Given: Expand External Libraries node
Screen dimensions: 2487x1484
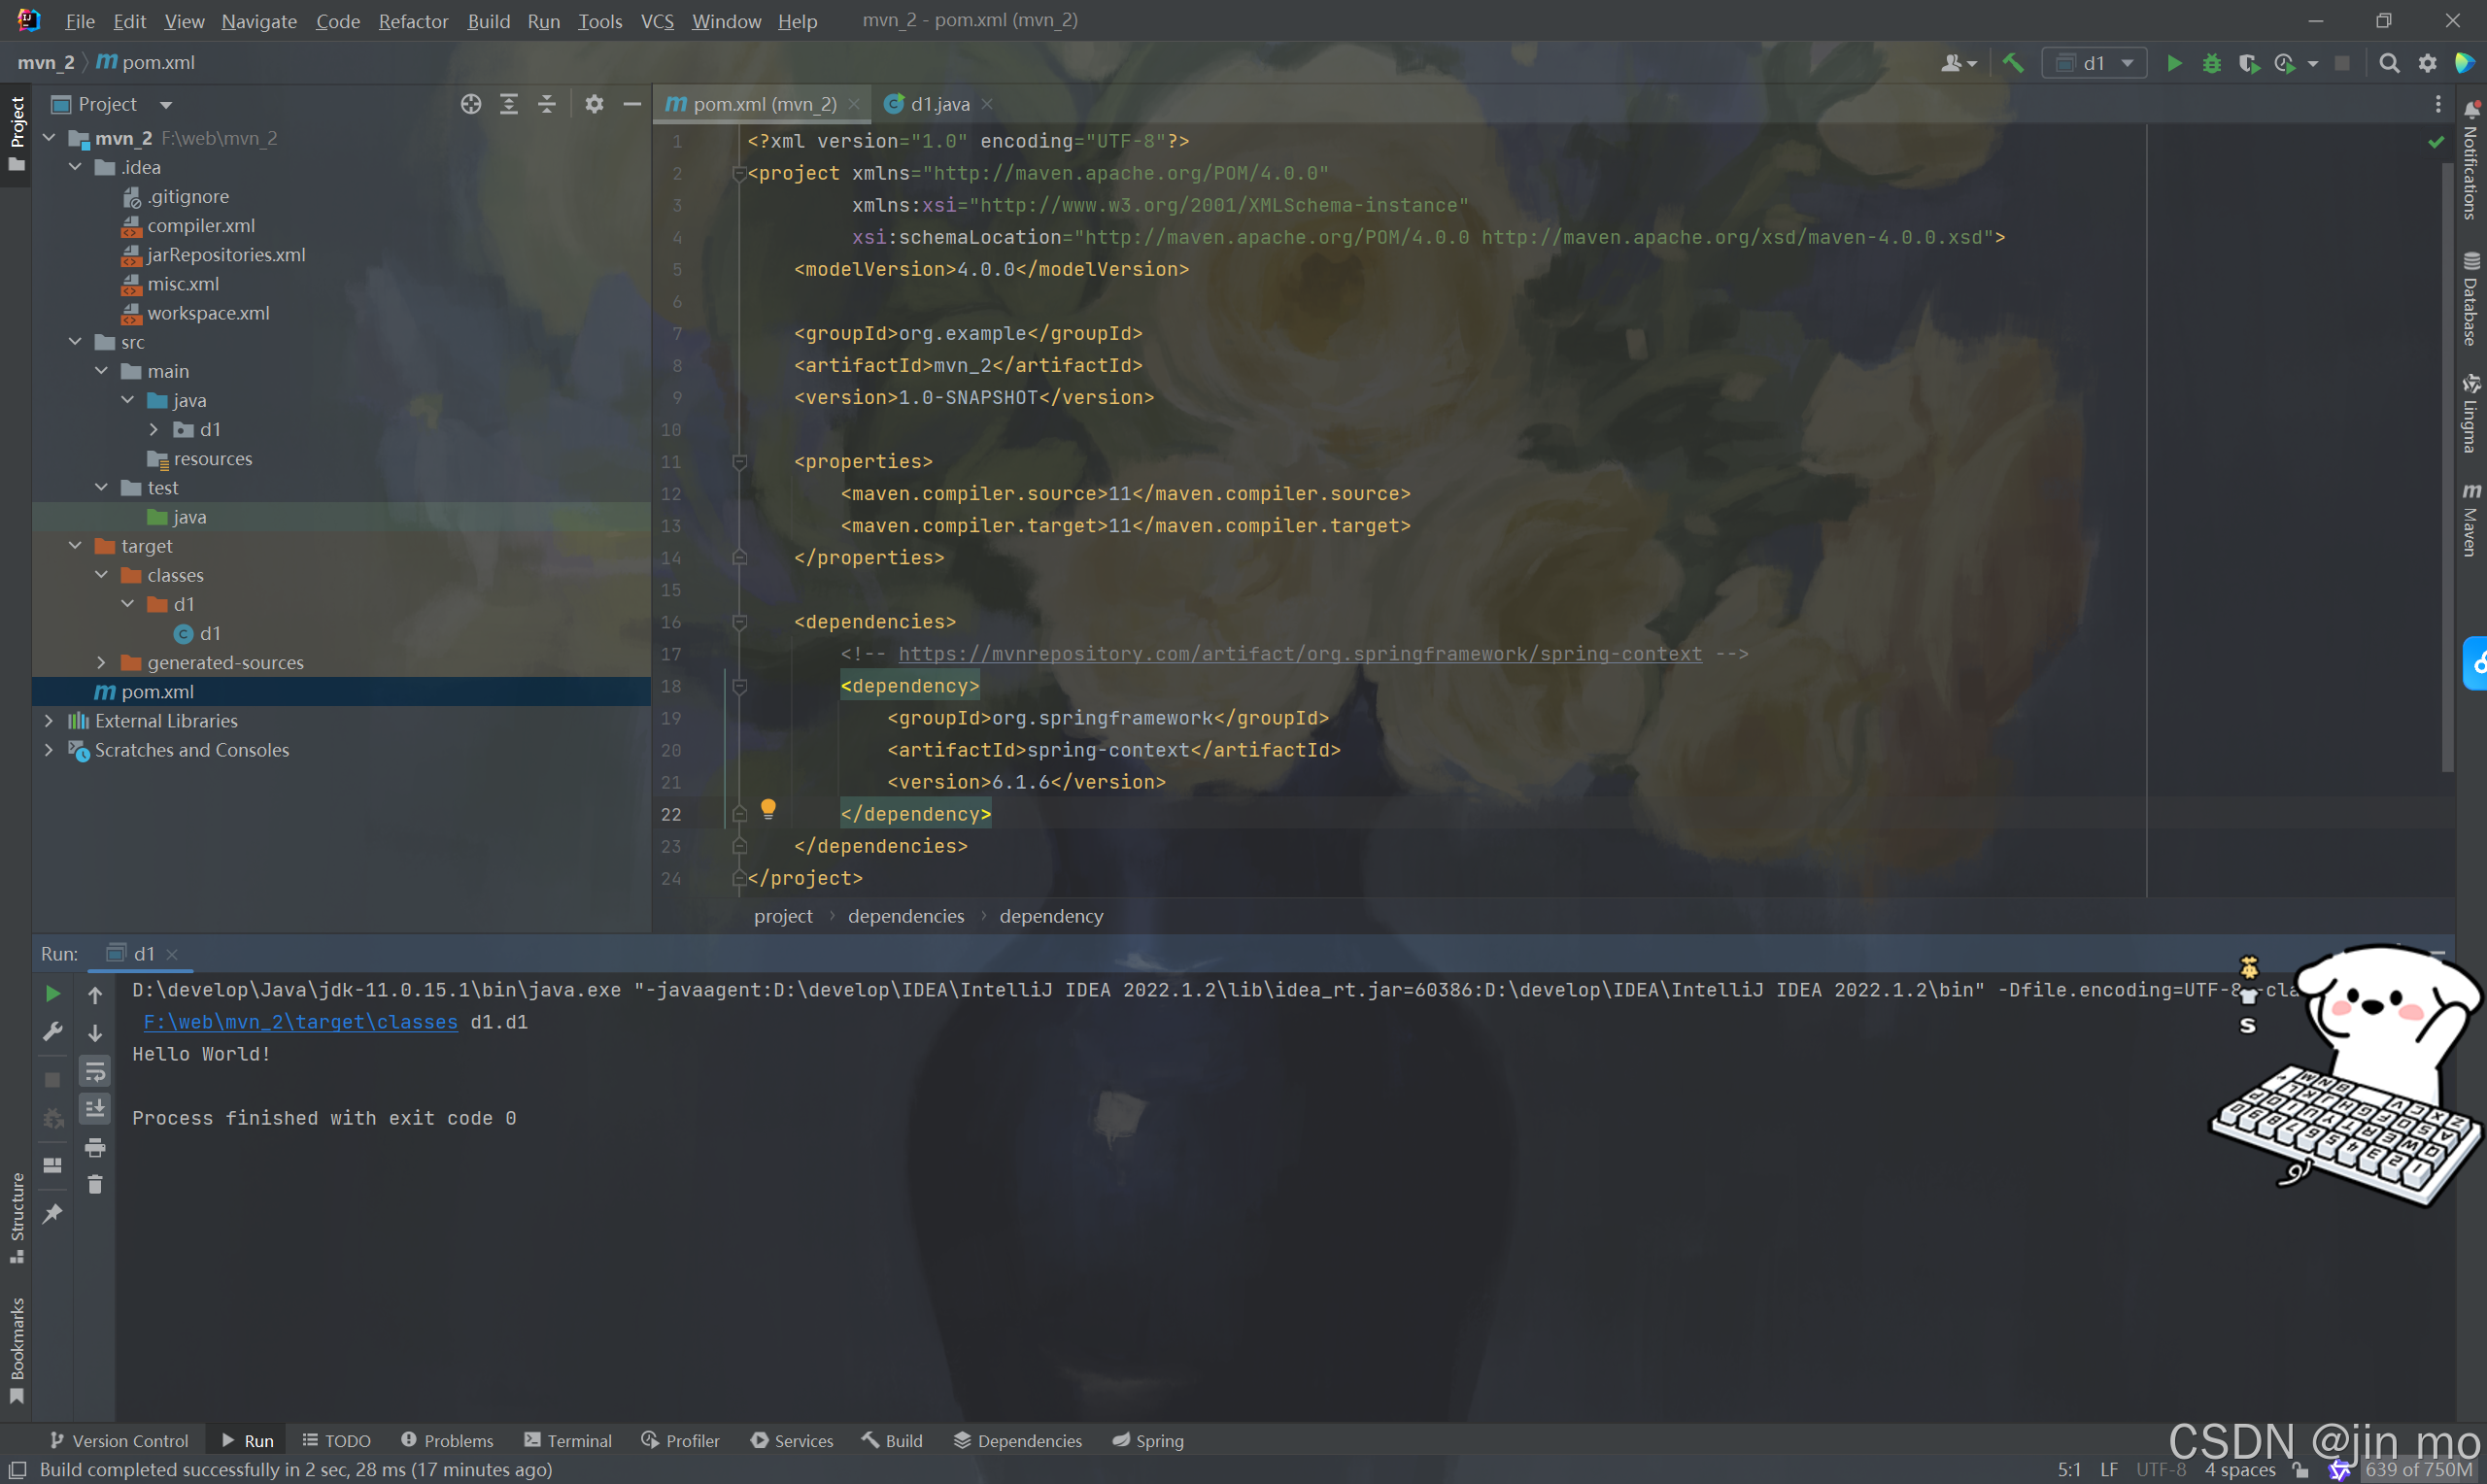Looking at the screenshot, I should (x=49, y=721).
